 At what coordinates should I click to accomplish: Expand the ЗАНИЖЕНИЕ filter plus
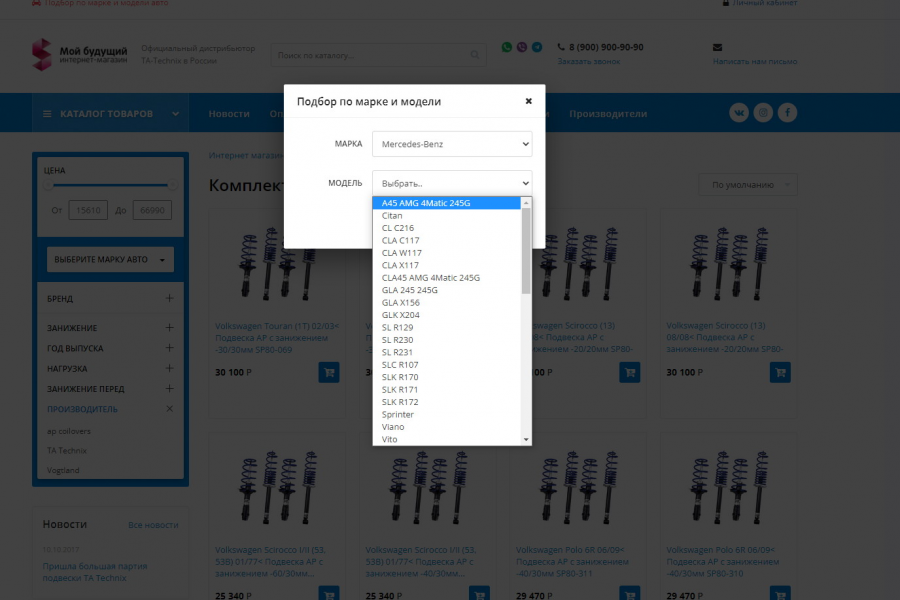click(169, 328)
